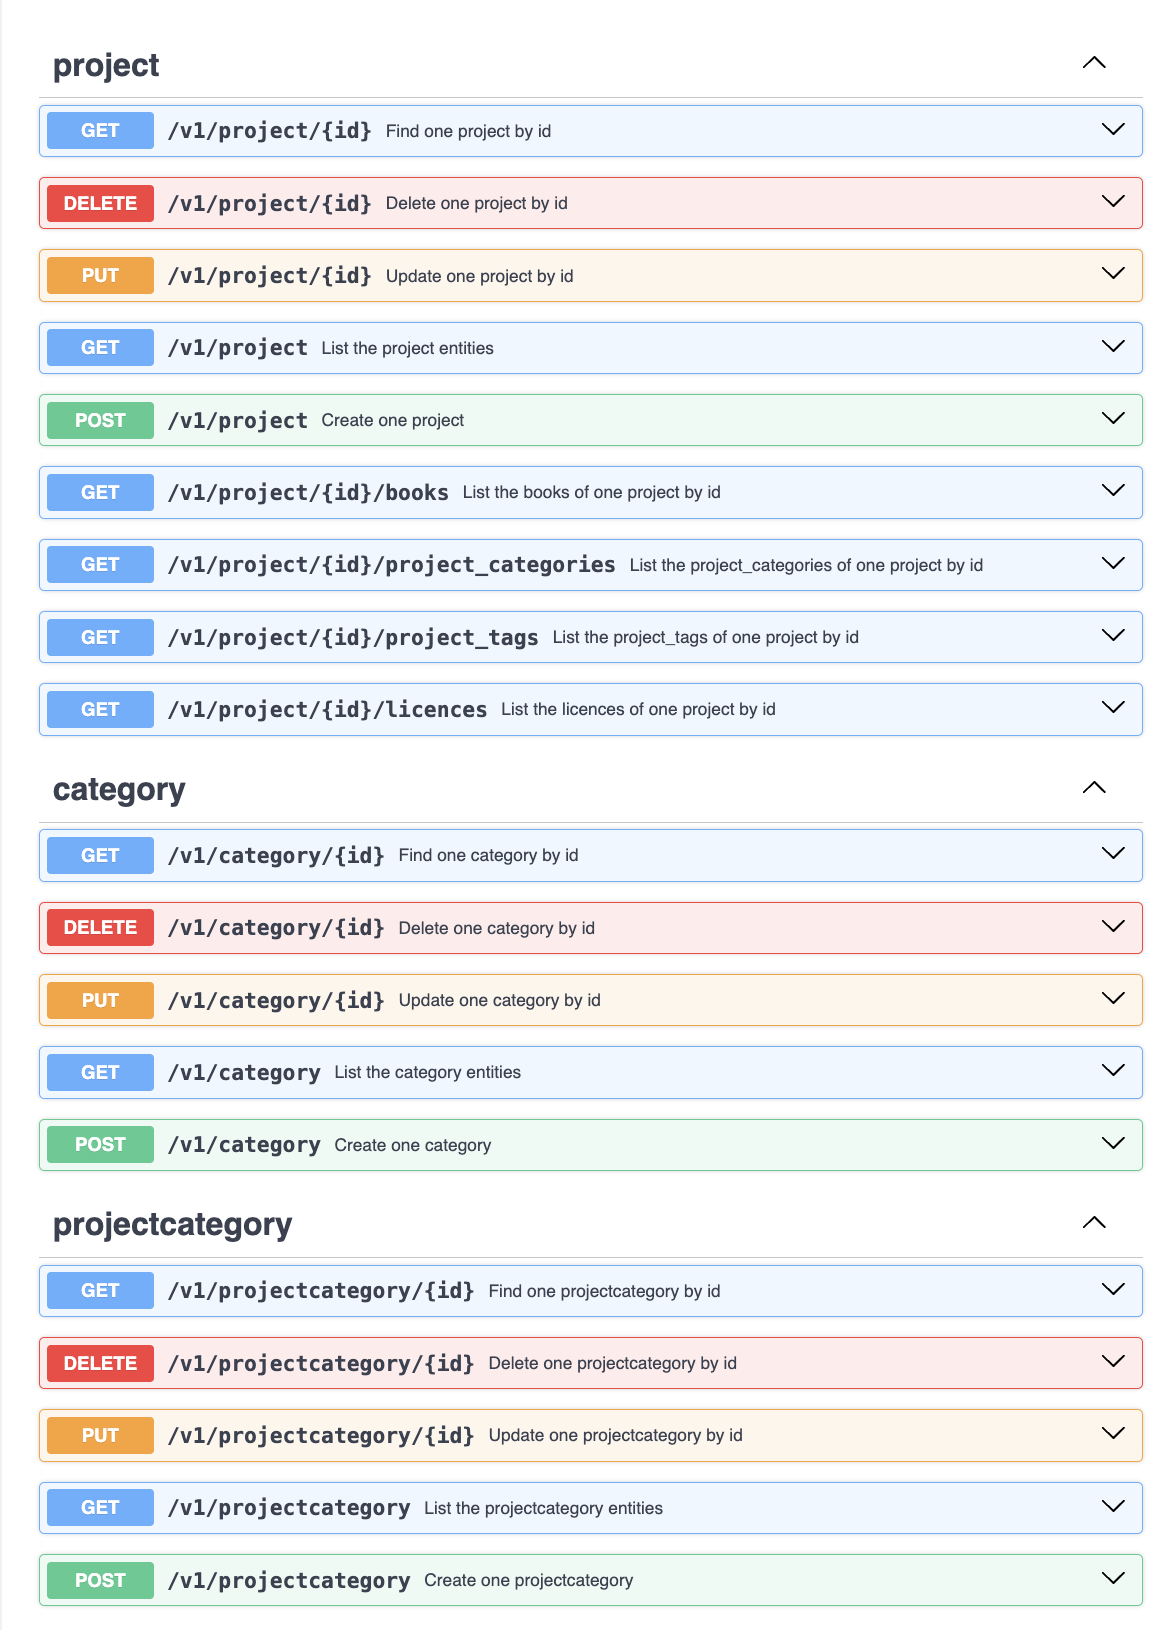Click path /v1/project/{id}/project_categories

click(391, 565)
